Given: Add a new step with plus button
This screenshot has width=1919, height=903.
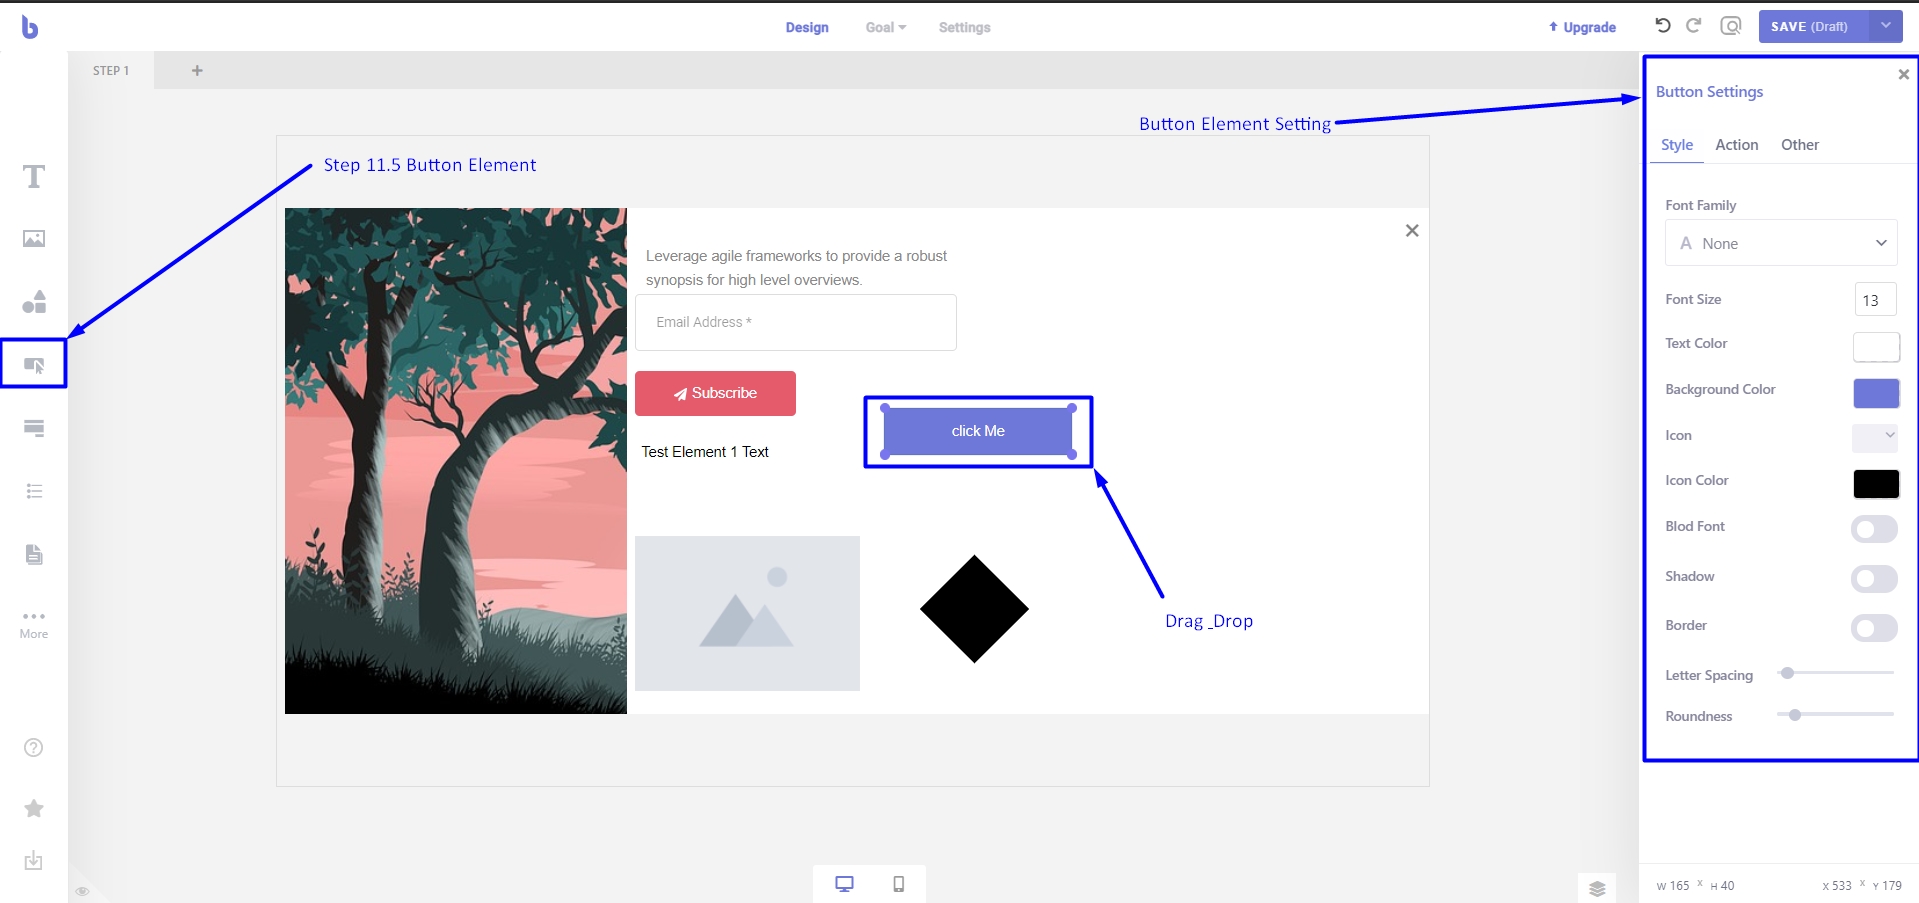Looking at the screenshot, I should [197, 70].
